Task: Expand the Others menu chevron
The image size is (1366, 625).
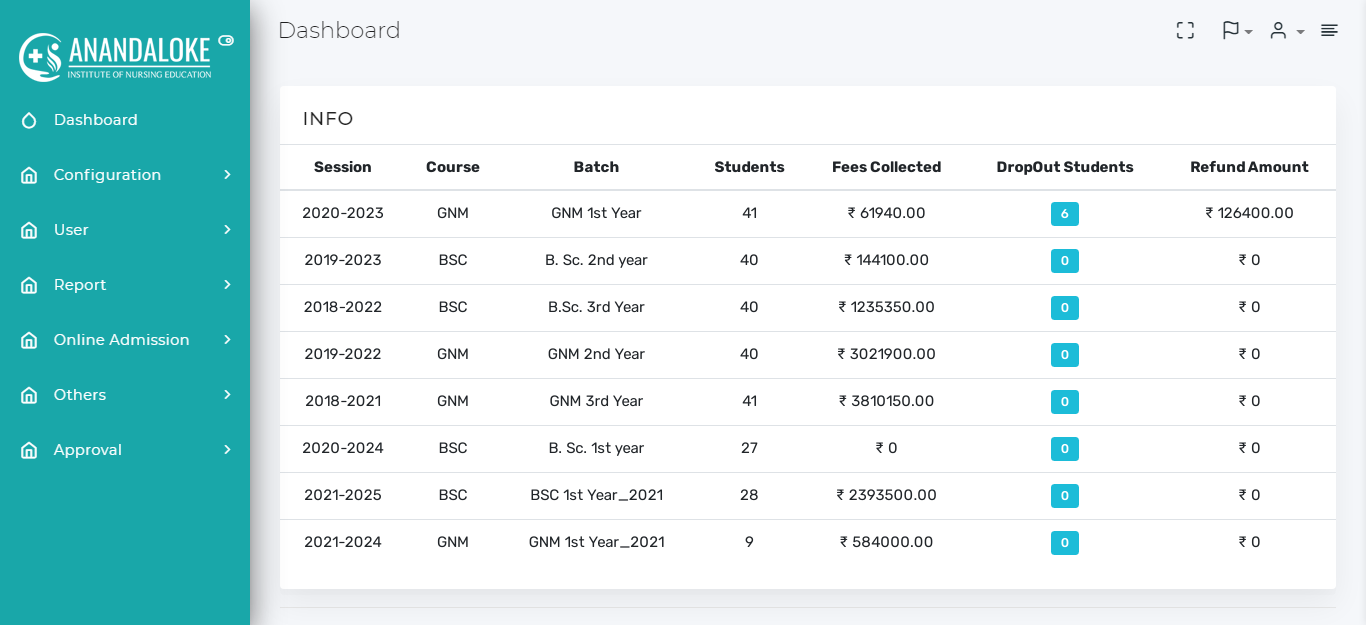Action: [x=227, y=395]
